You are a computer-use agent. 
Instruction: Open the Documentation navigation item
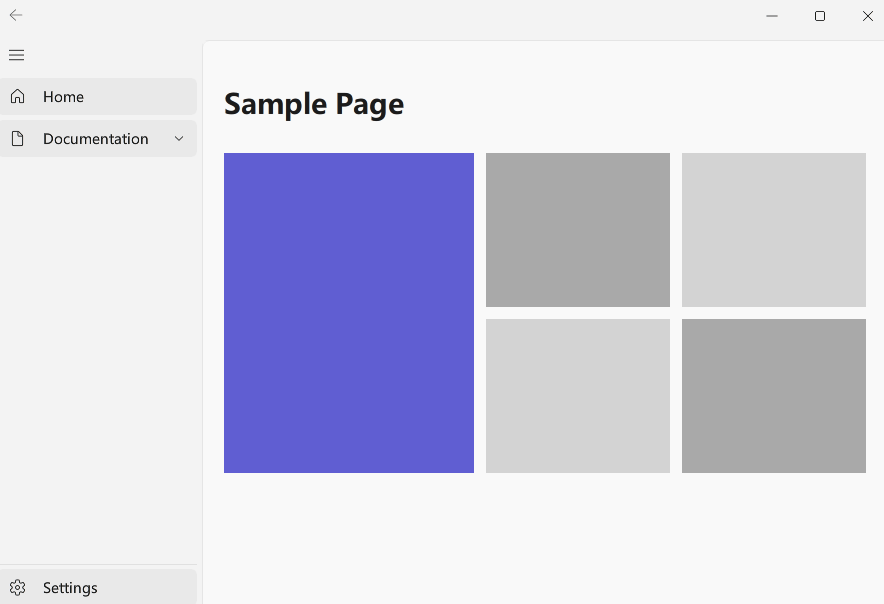[98, 138]
